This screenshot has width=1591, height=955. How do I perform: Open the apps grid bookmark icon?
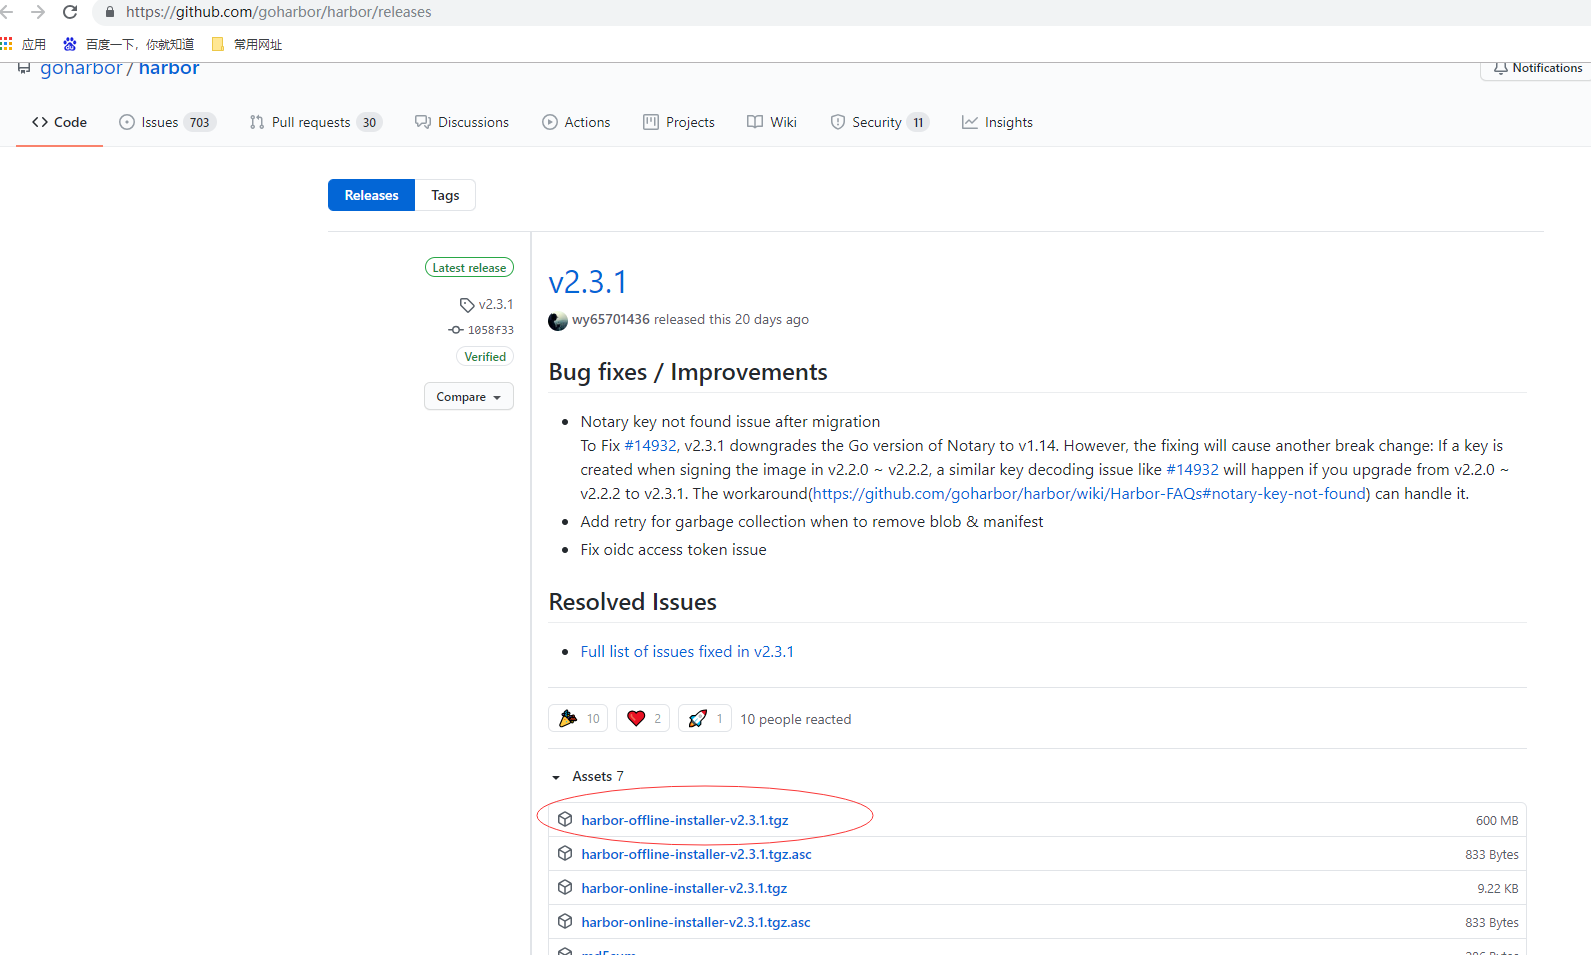tap(7, 44)
